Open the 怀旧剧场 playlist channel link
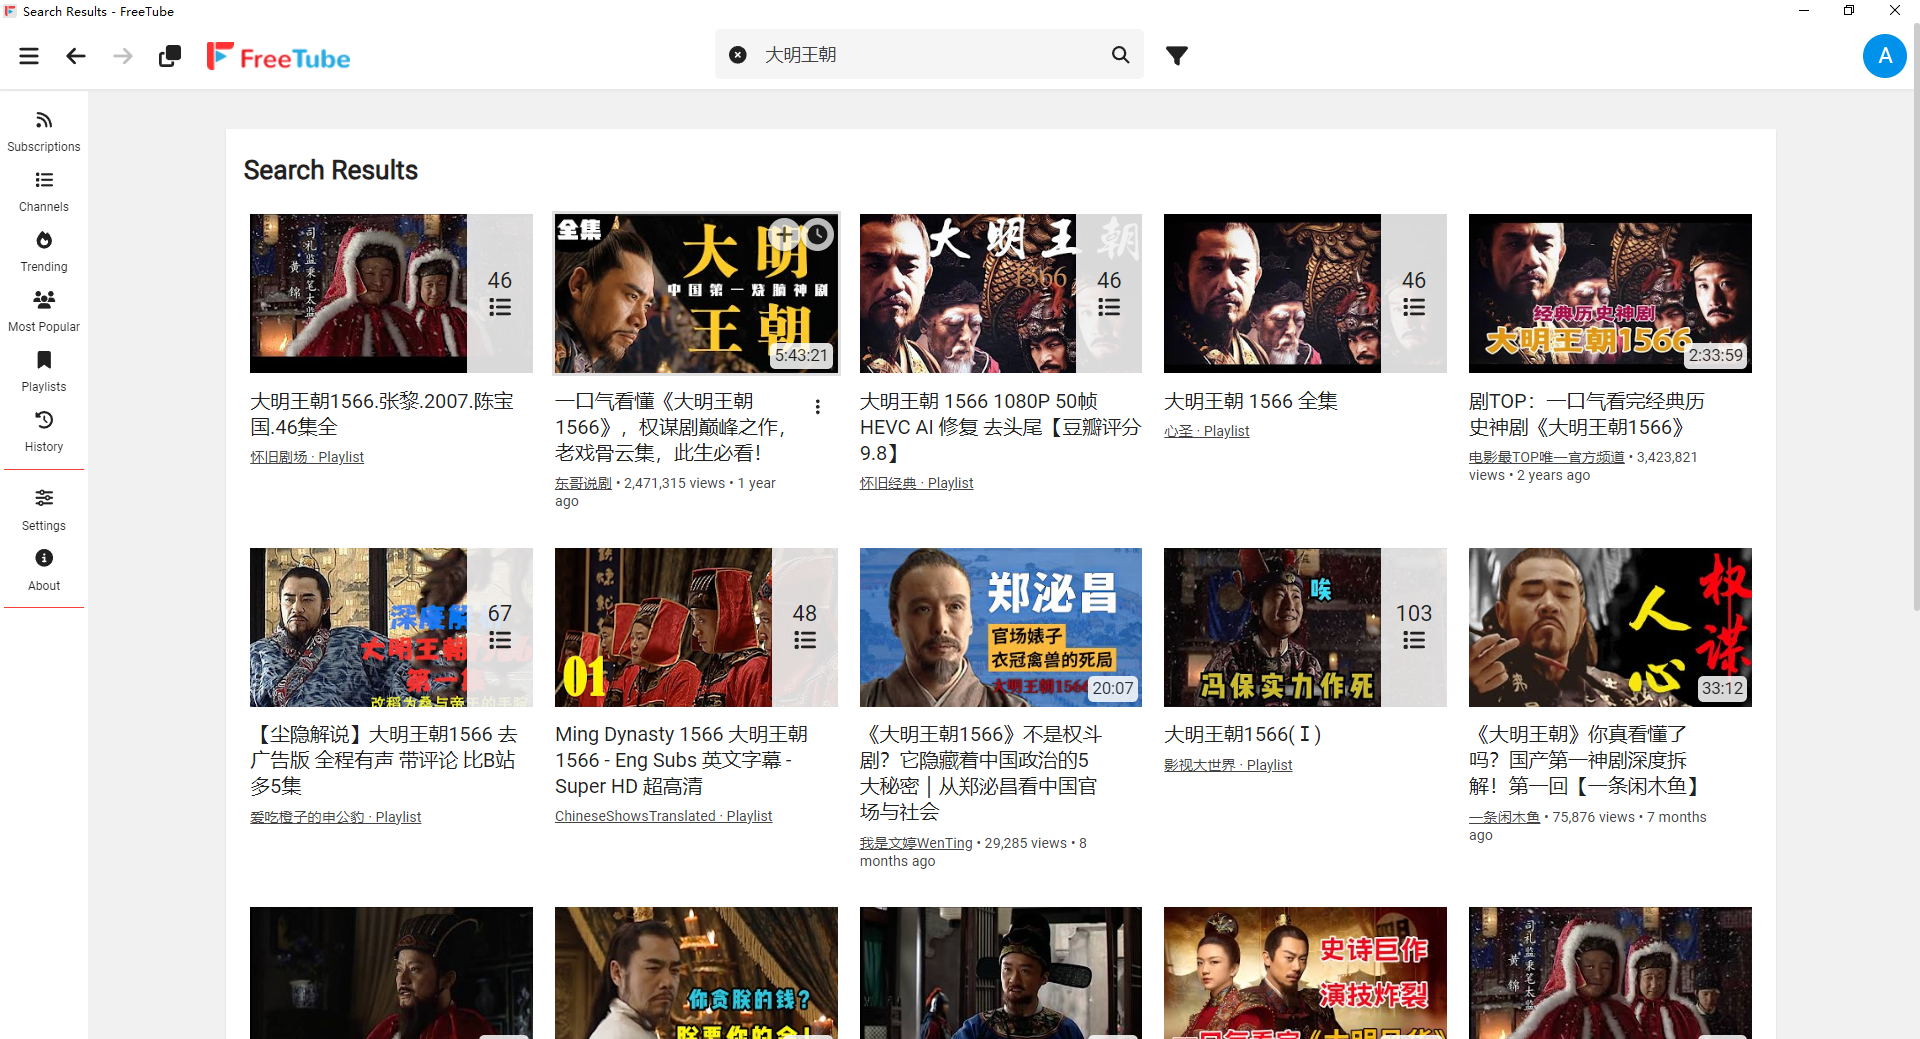The height and width of the screenshot is (1039, 1920). [x=307, y=457]
